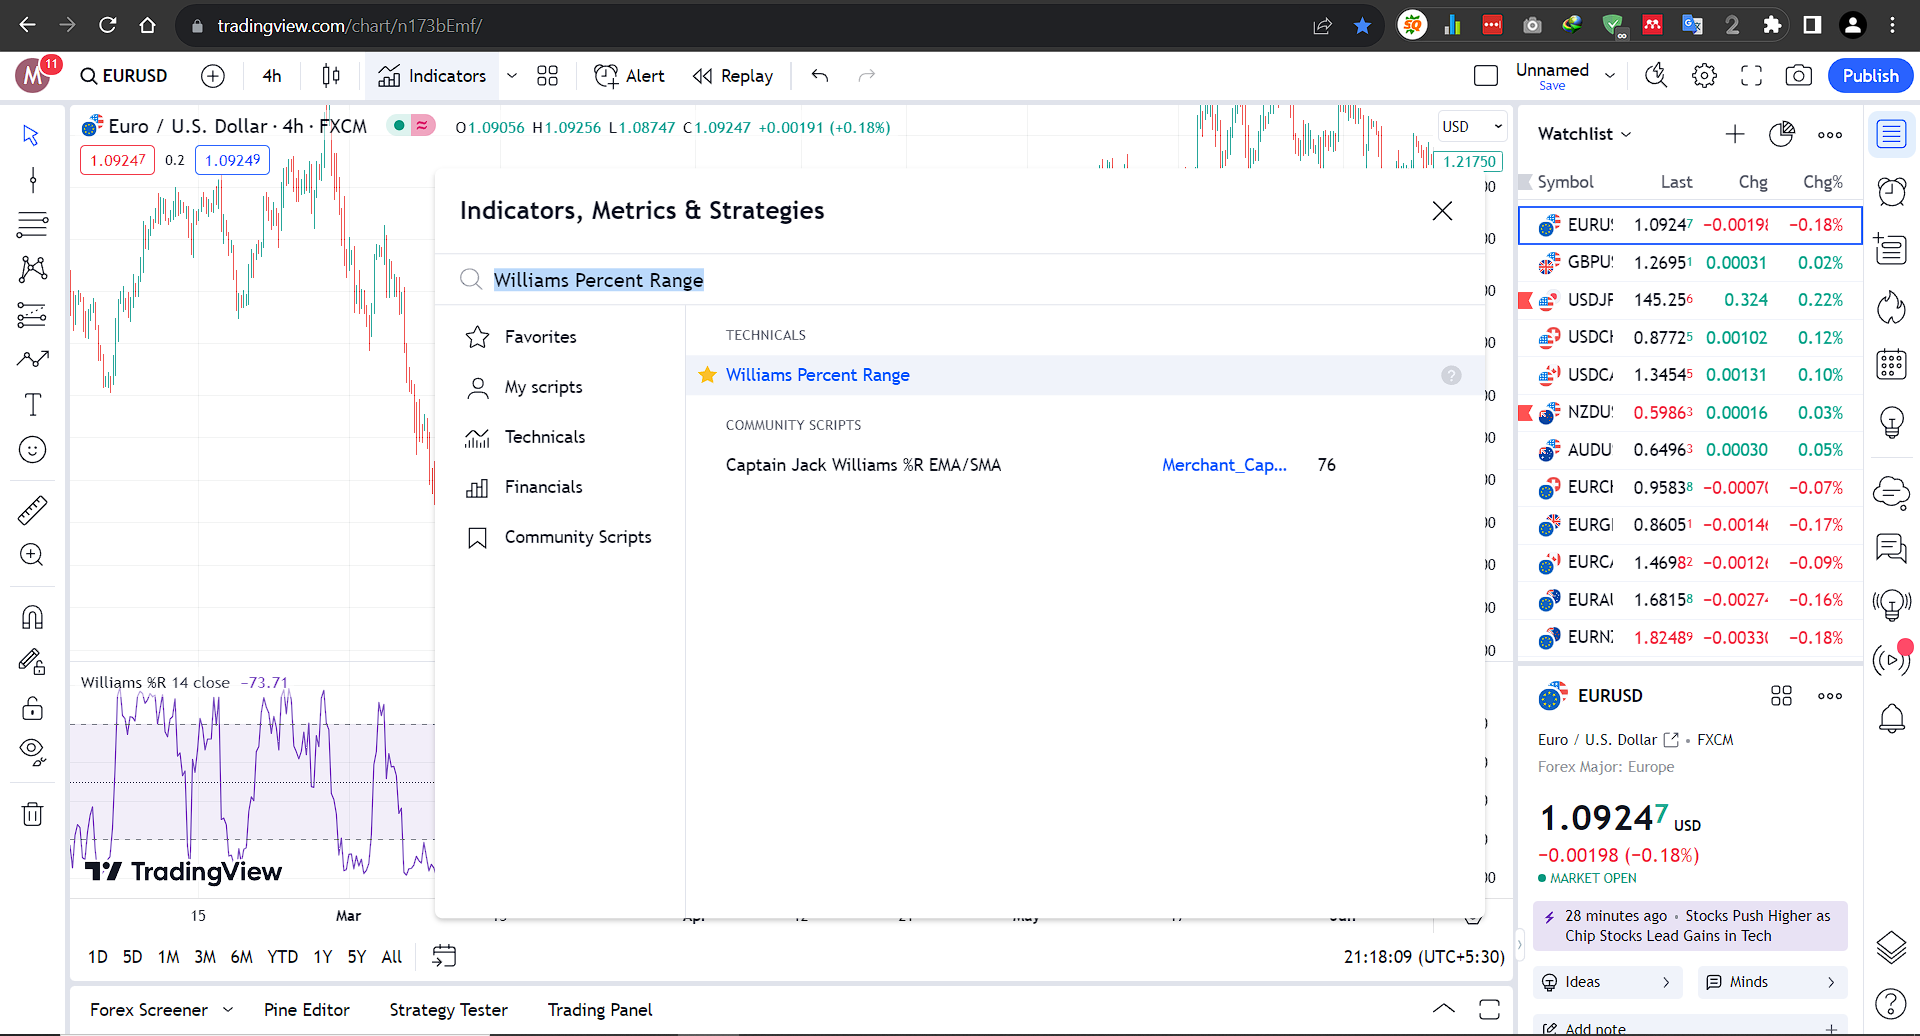Image resolution: width=1920 pixels, height=1036 pixels.
Task: Open help for Williams Percent Range
Action: click(1451, 375)
